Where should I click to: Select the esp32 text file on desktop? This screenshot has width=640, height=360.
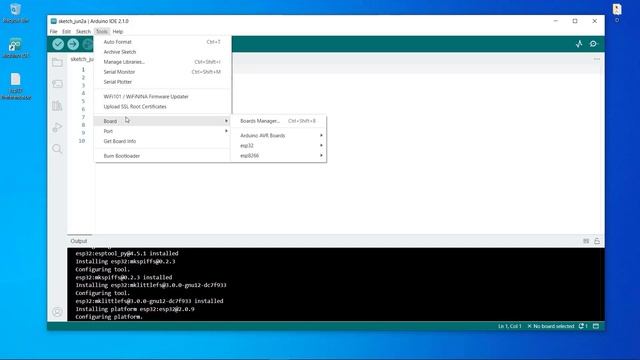pos(16,86)
